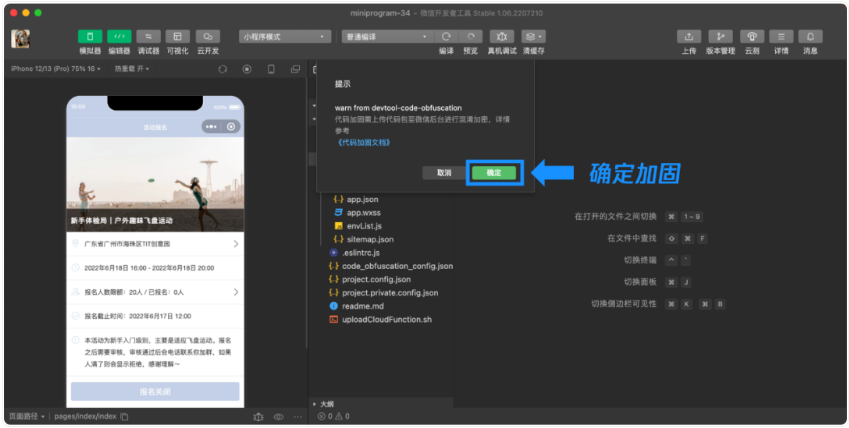The width and height of the screenshot is (849, 428).
Task: Detach the simulator window icon
Action: click(295, 69)
